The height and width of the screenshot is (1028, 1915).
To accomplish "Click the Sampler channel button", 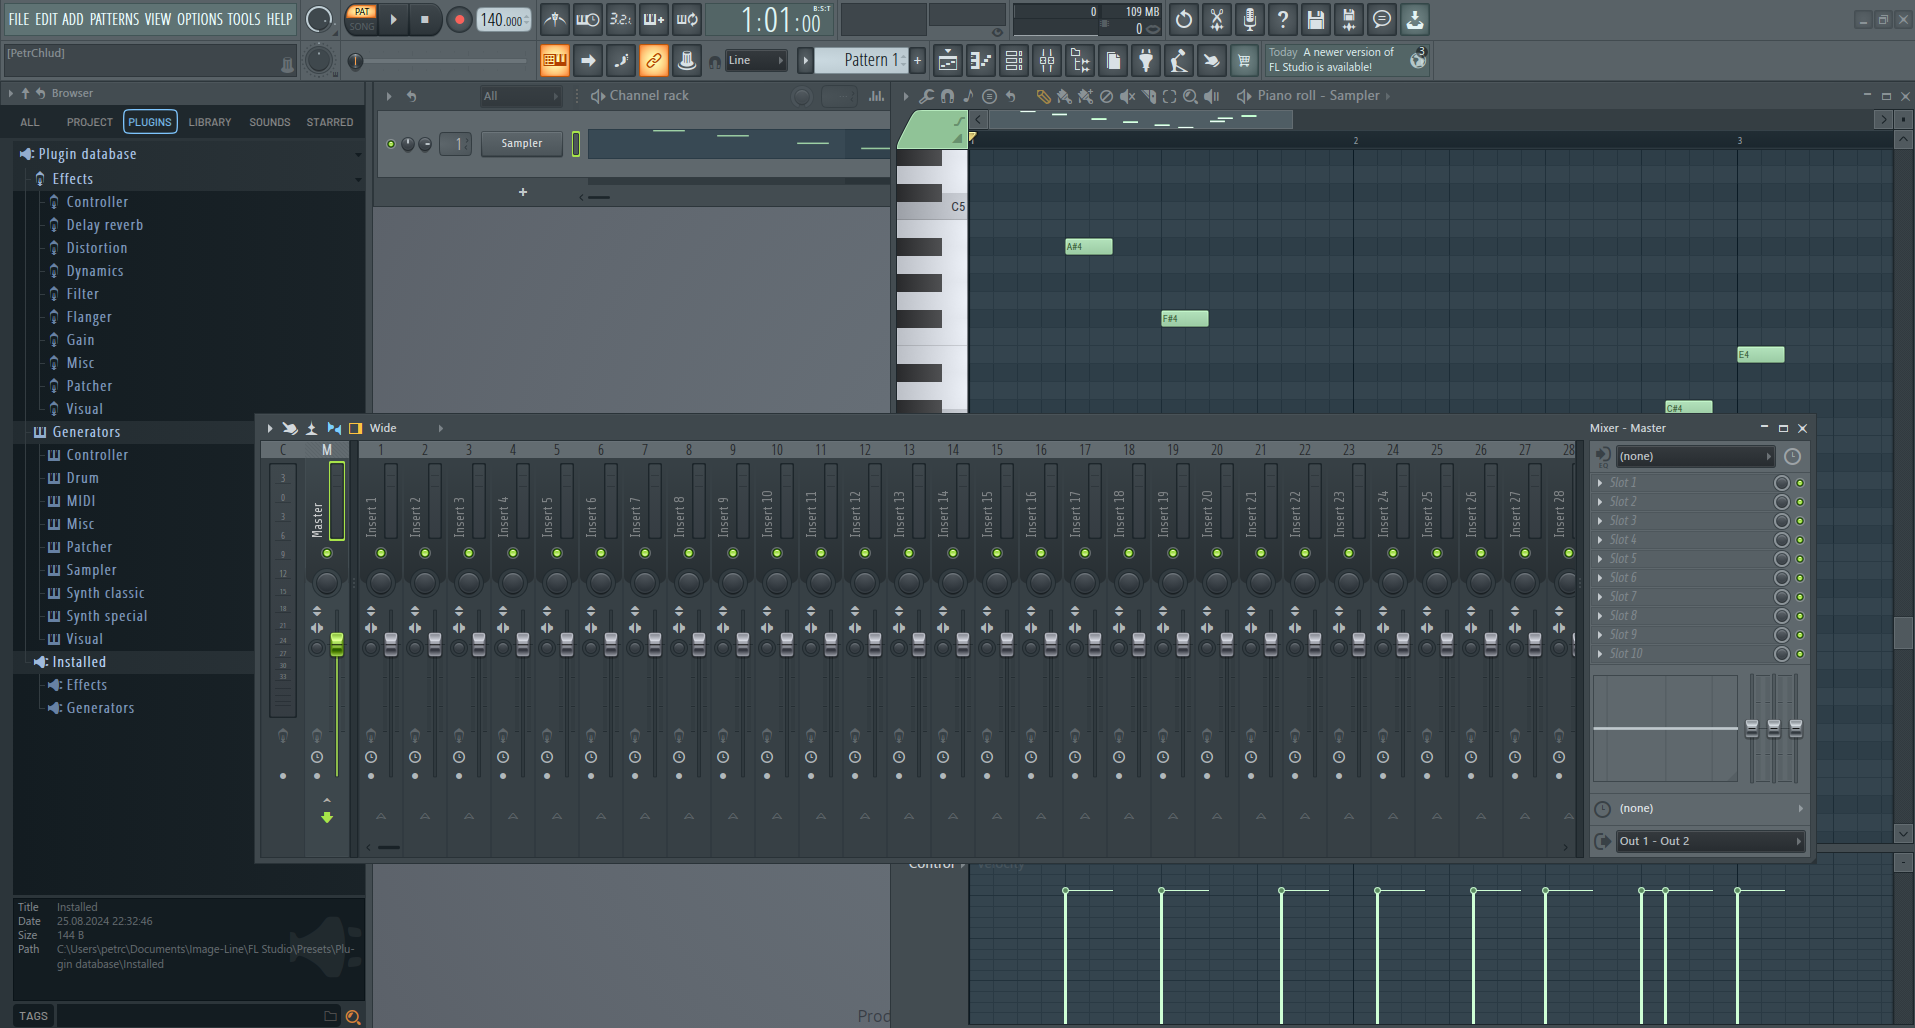I will 522,144.
